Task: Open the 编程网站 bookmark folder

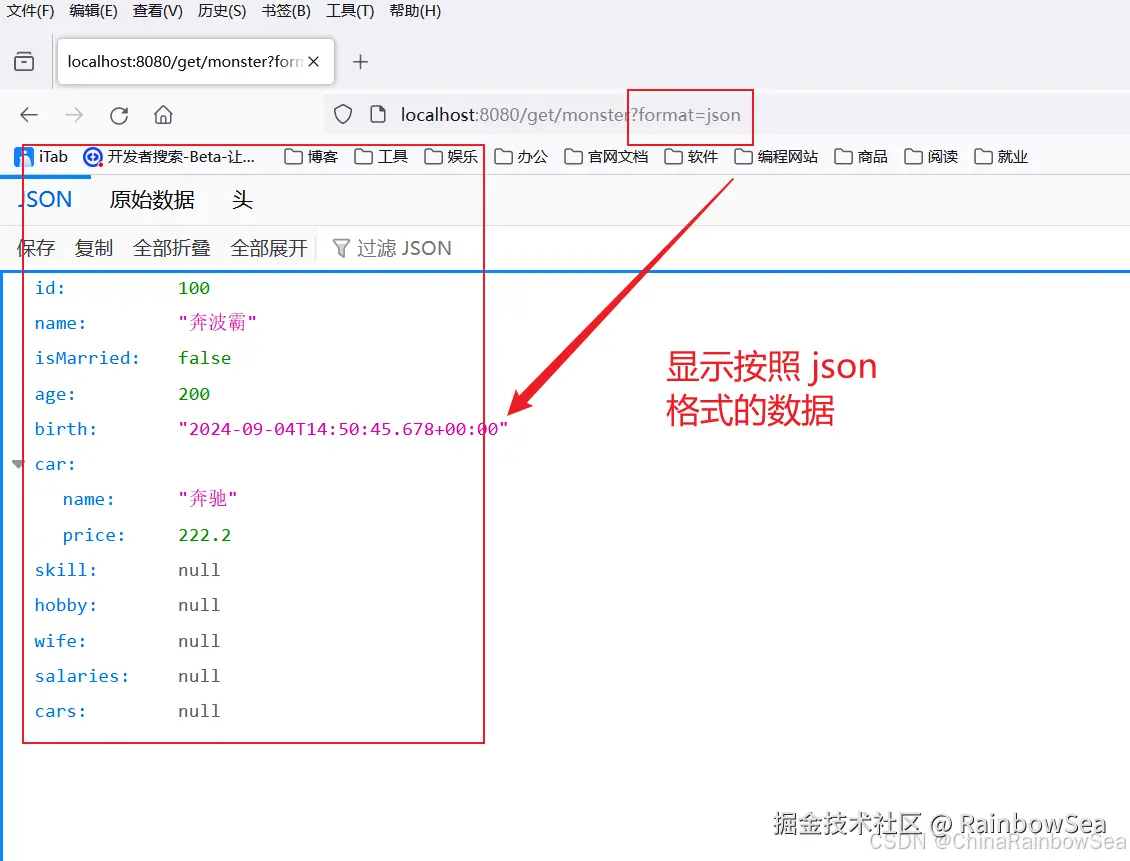Action: (776, 156)
